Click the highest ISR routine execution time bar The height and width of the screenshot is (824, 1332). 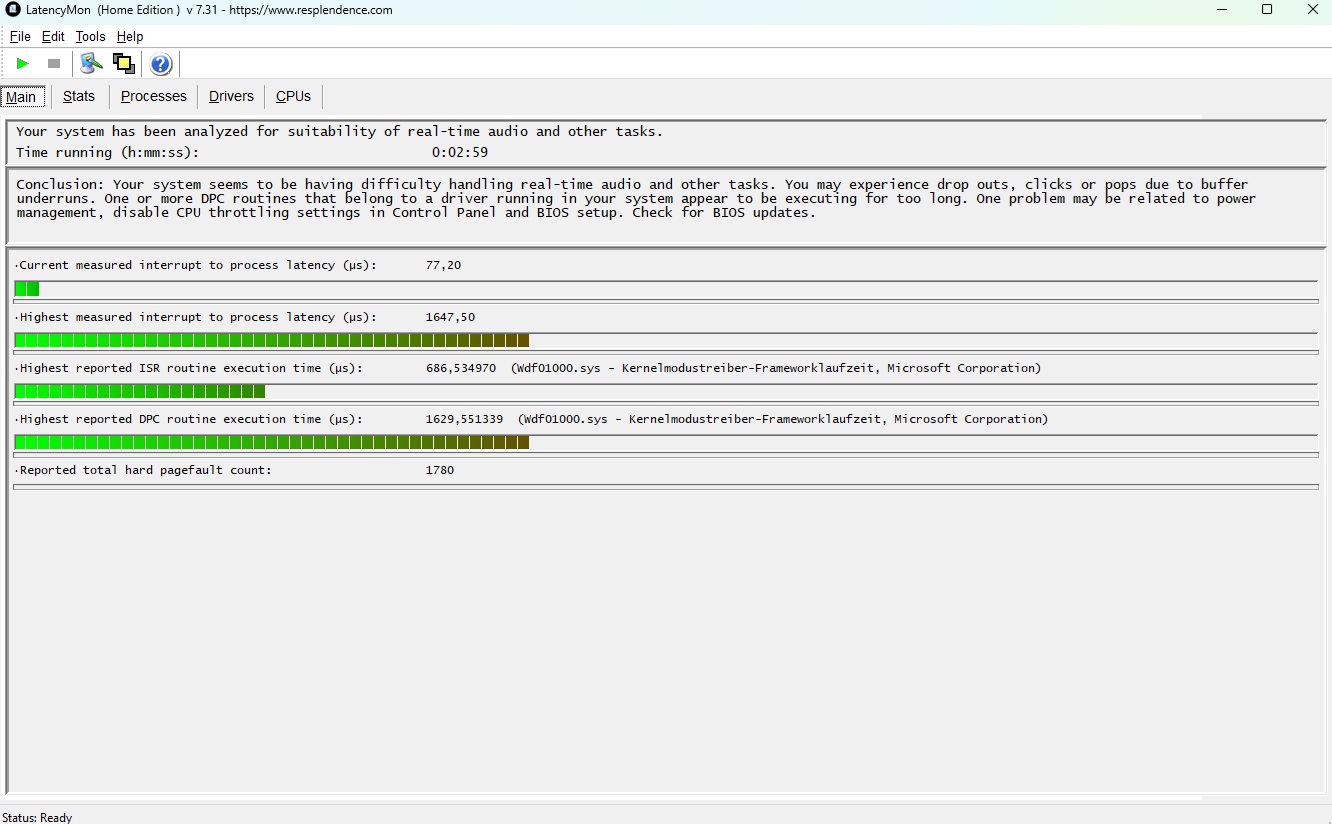tap(666, 391)
